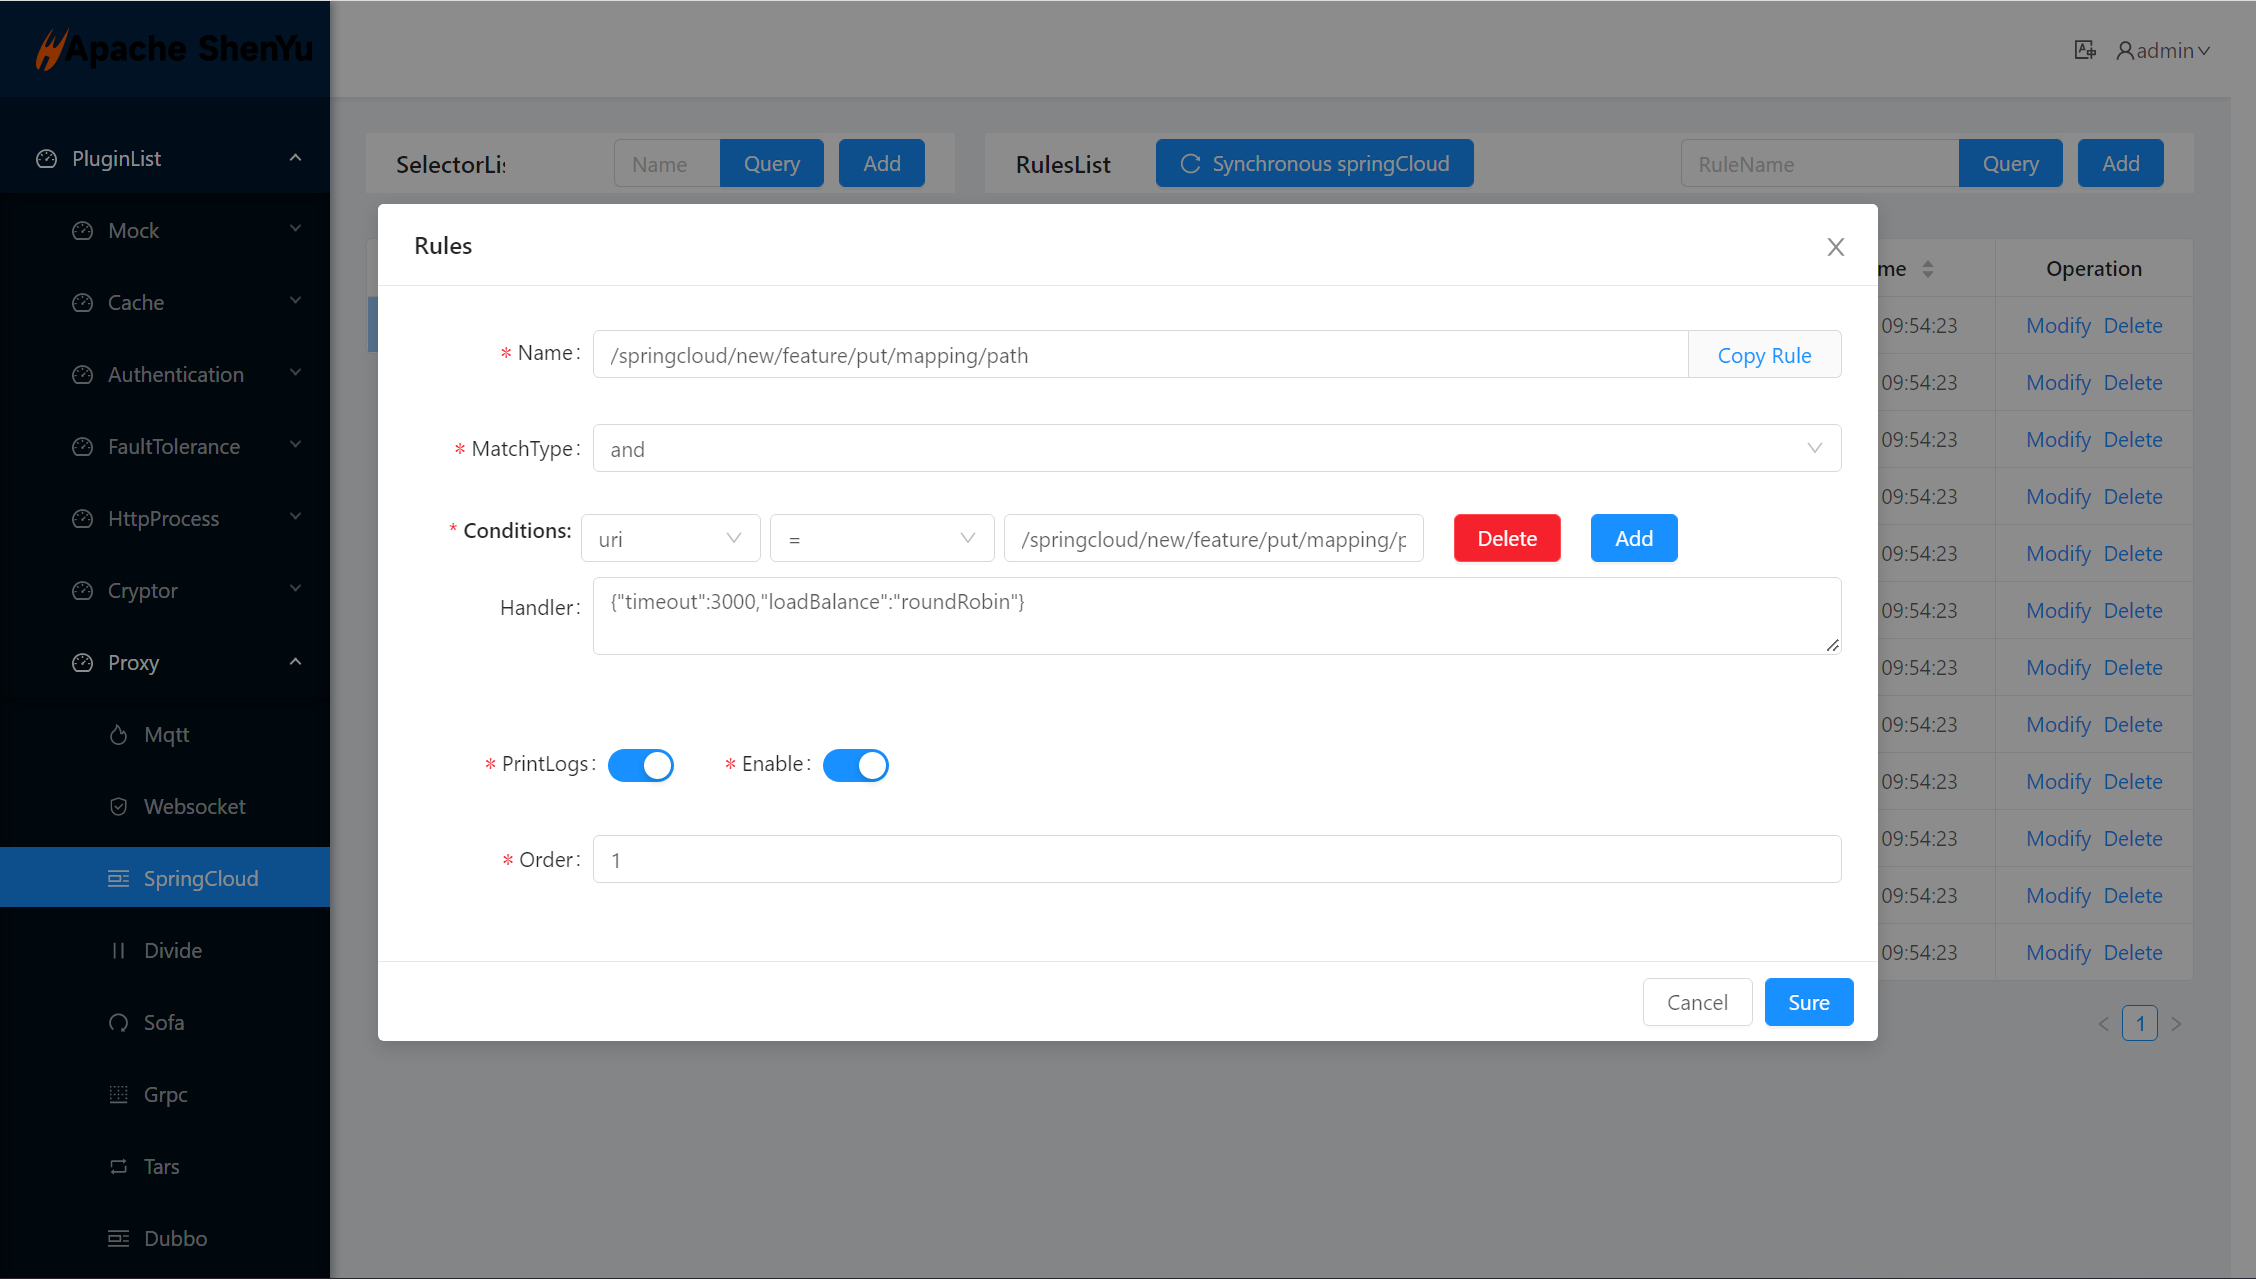Click the Grpc plugin icon
Screen dimensions: 2256x1279
(118, 1095)
